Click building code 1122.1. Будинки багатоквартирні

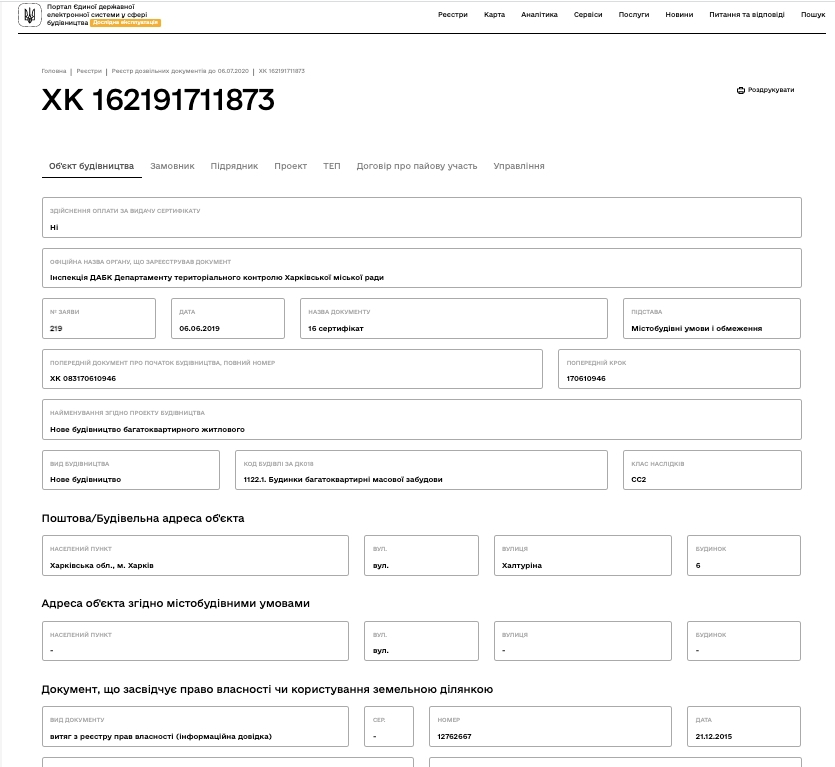coord(343,480)
